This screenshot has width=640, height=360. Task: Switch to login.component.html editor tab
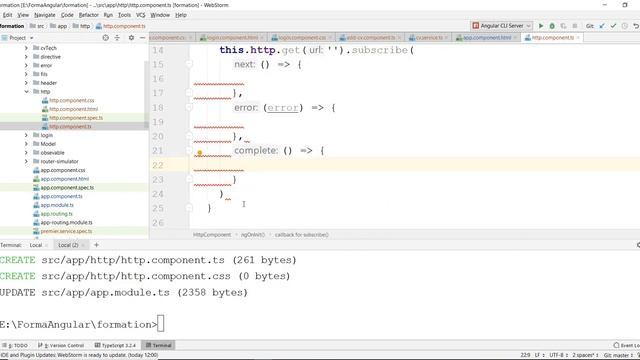232,38
